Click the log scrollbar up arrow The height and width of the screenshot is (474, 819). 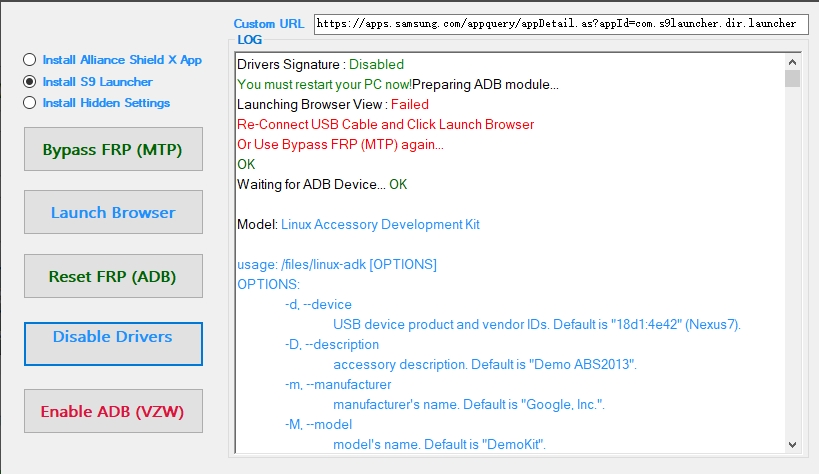[792, 62]
